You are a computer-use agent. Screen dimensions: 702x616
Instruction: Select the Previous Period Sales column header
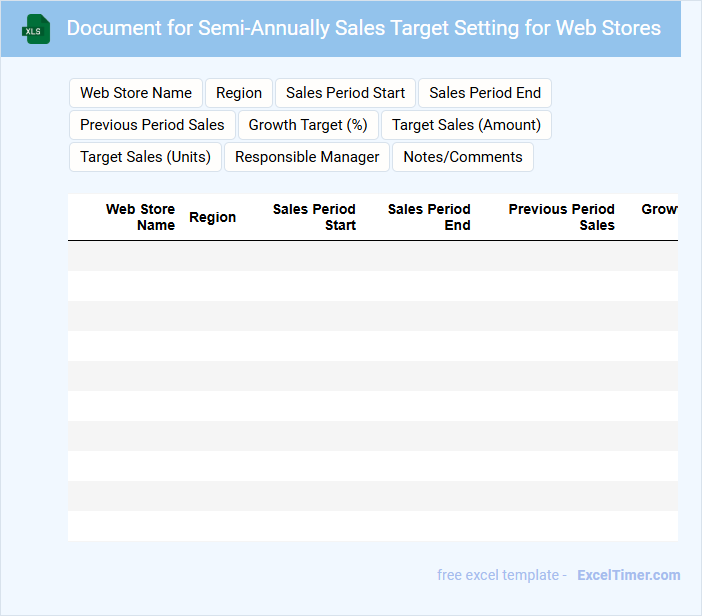point(561,217)
